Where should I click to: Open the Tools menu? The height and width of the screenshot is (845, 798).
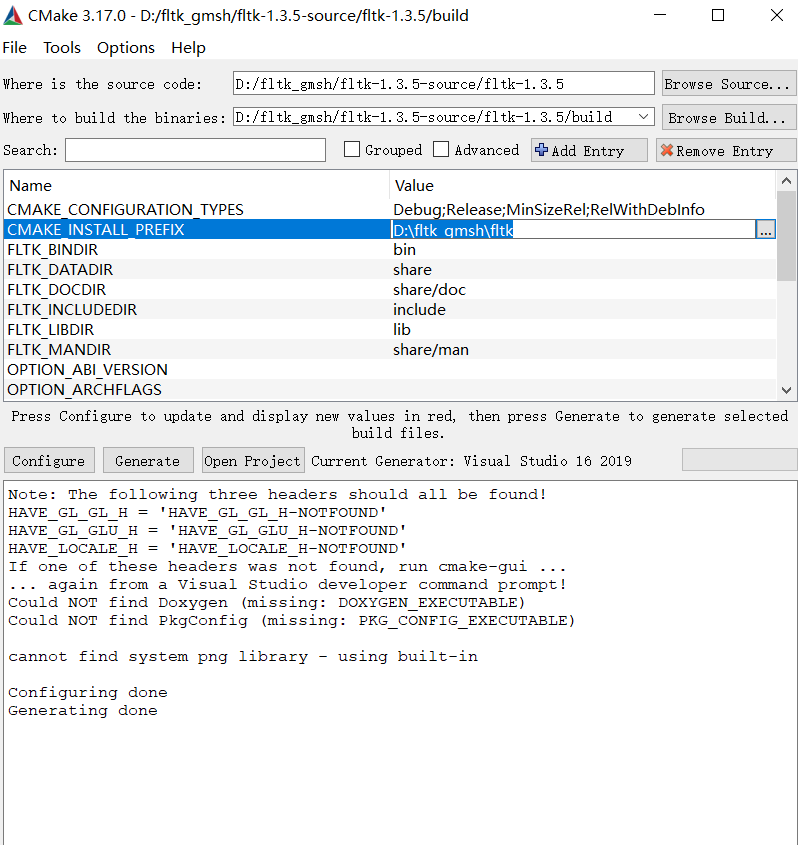point(62,47)
